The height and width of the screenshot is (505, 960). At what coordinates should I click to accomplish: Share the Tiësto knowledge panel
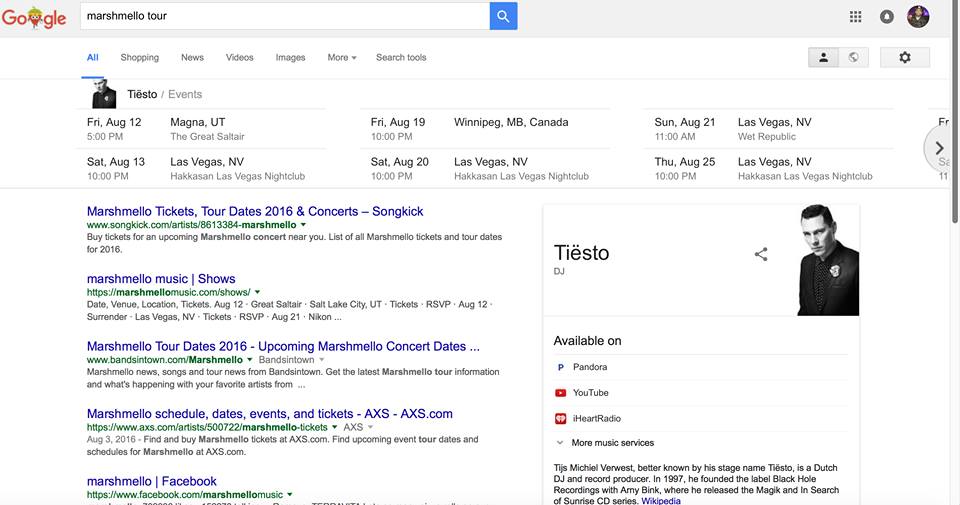[761, 254]
